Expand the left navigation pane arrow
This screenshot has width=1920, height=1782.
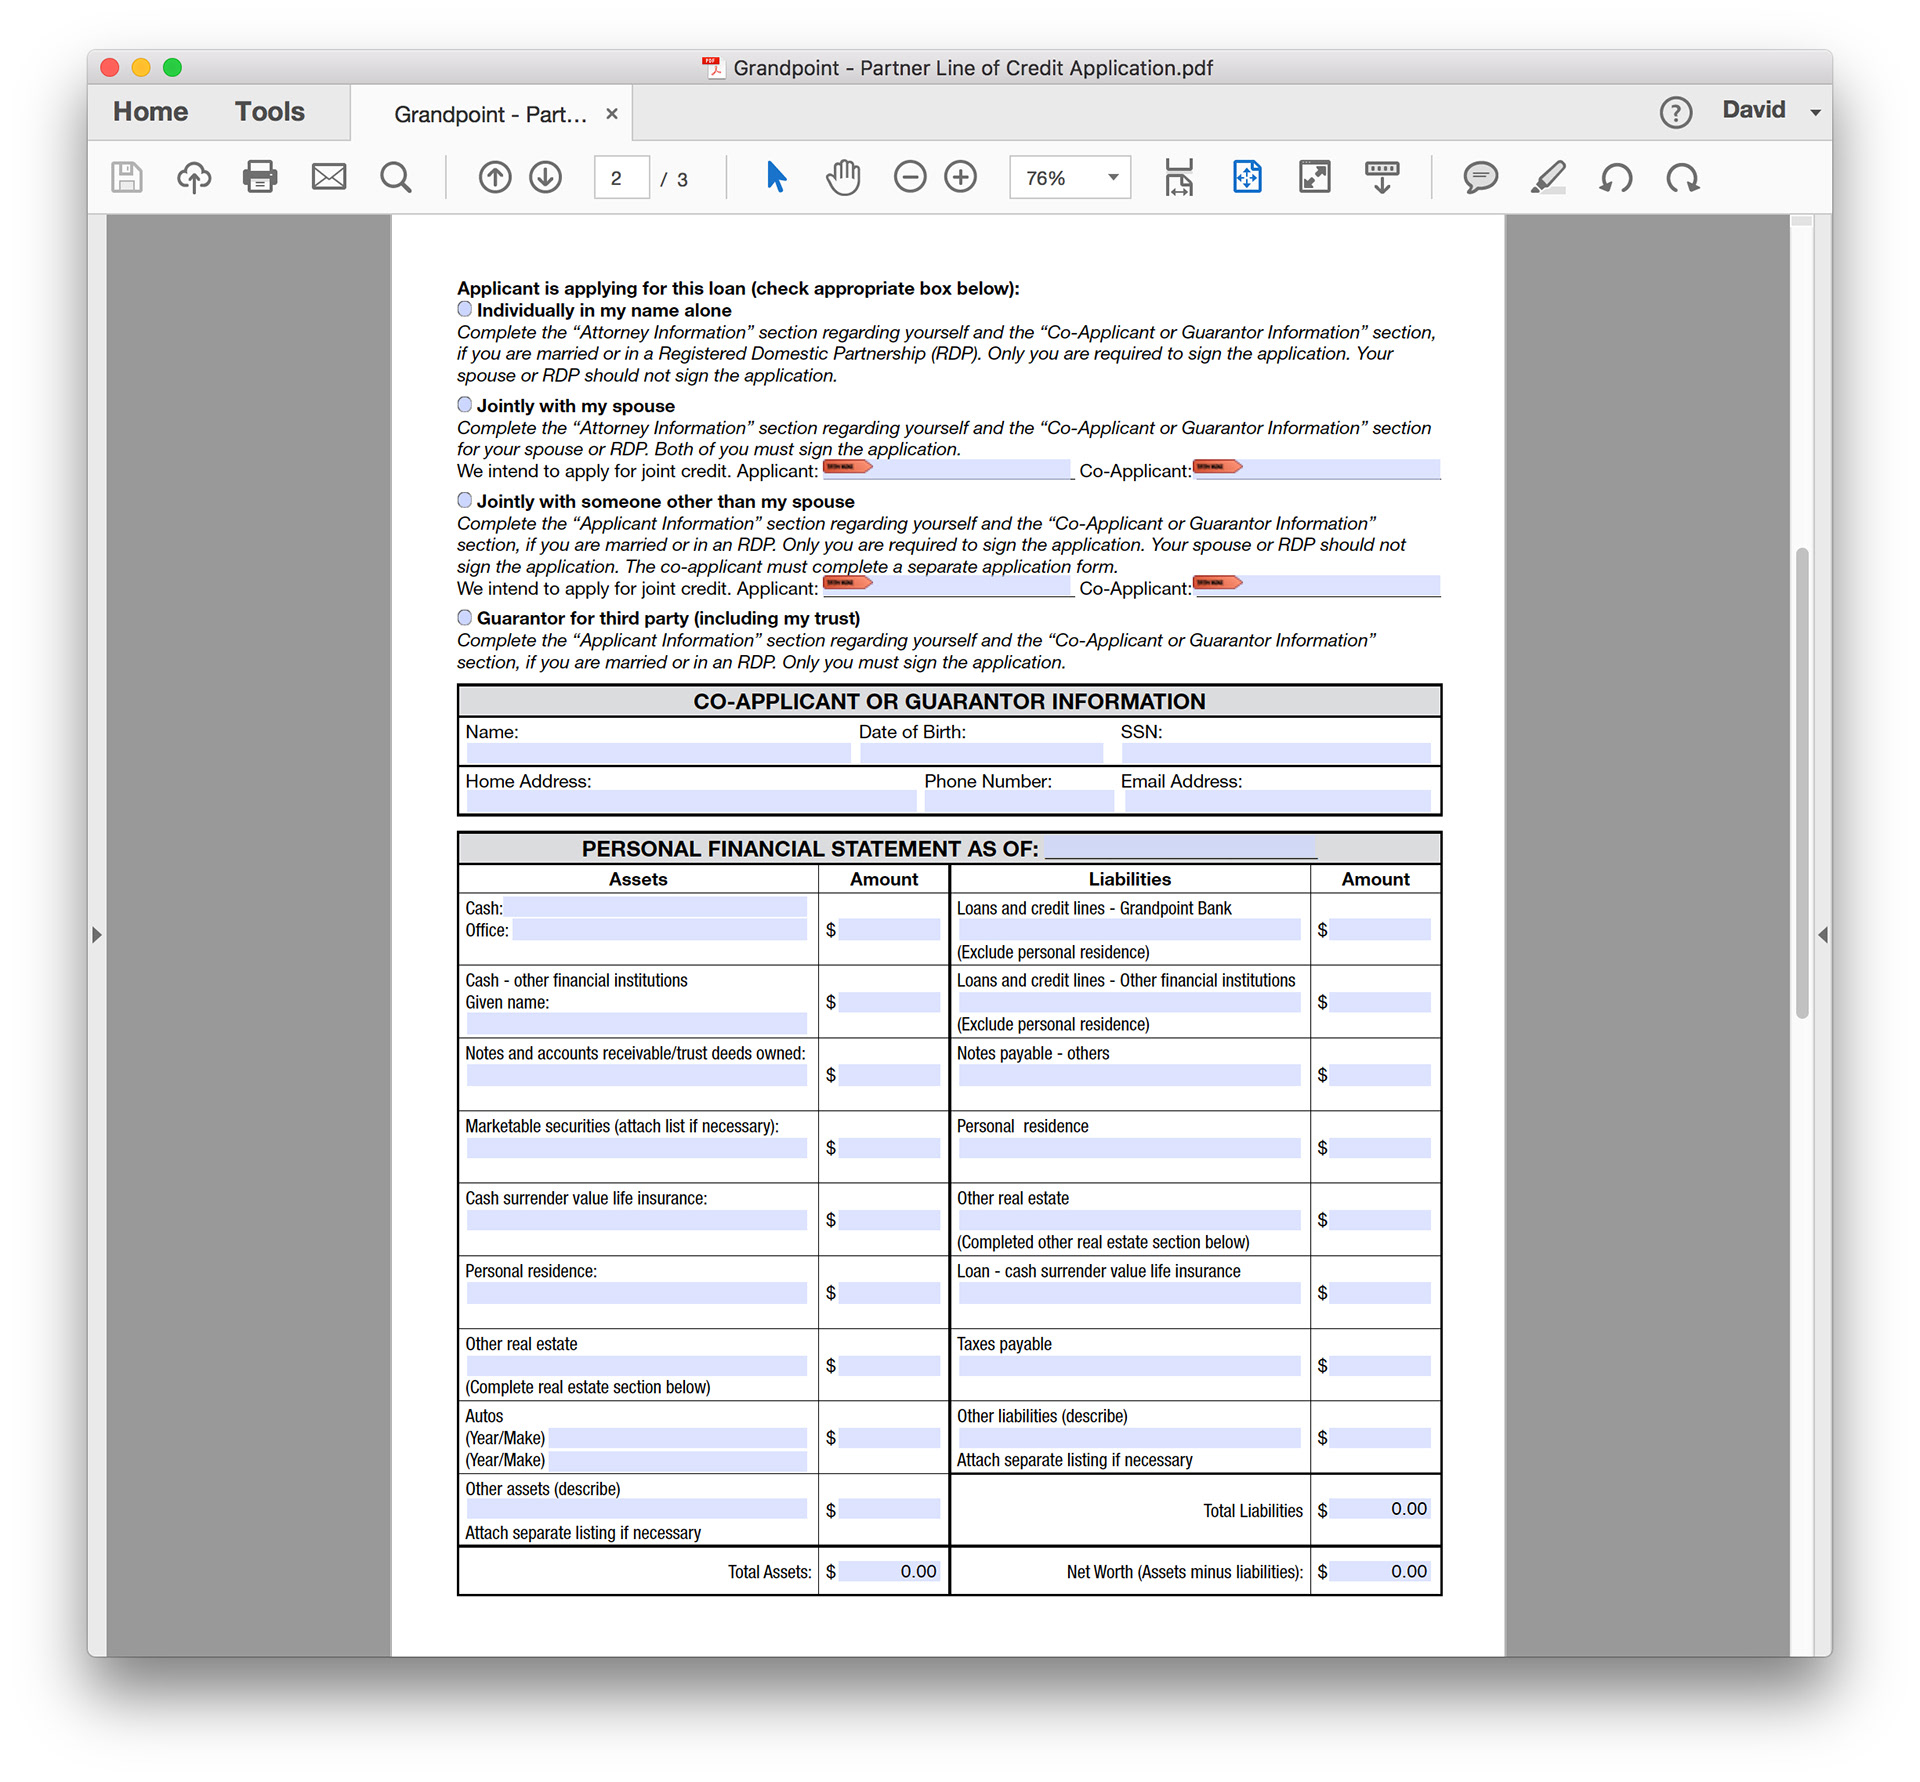[x=97, y=935]
